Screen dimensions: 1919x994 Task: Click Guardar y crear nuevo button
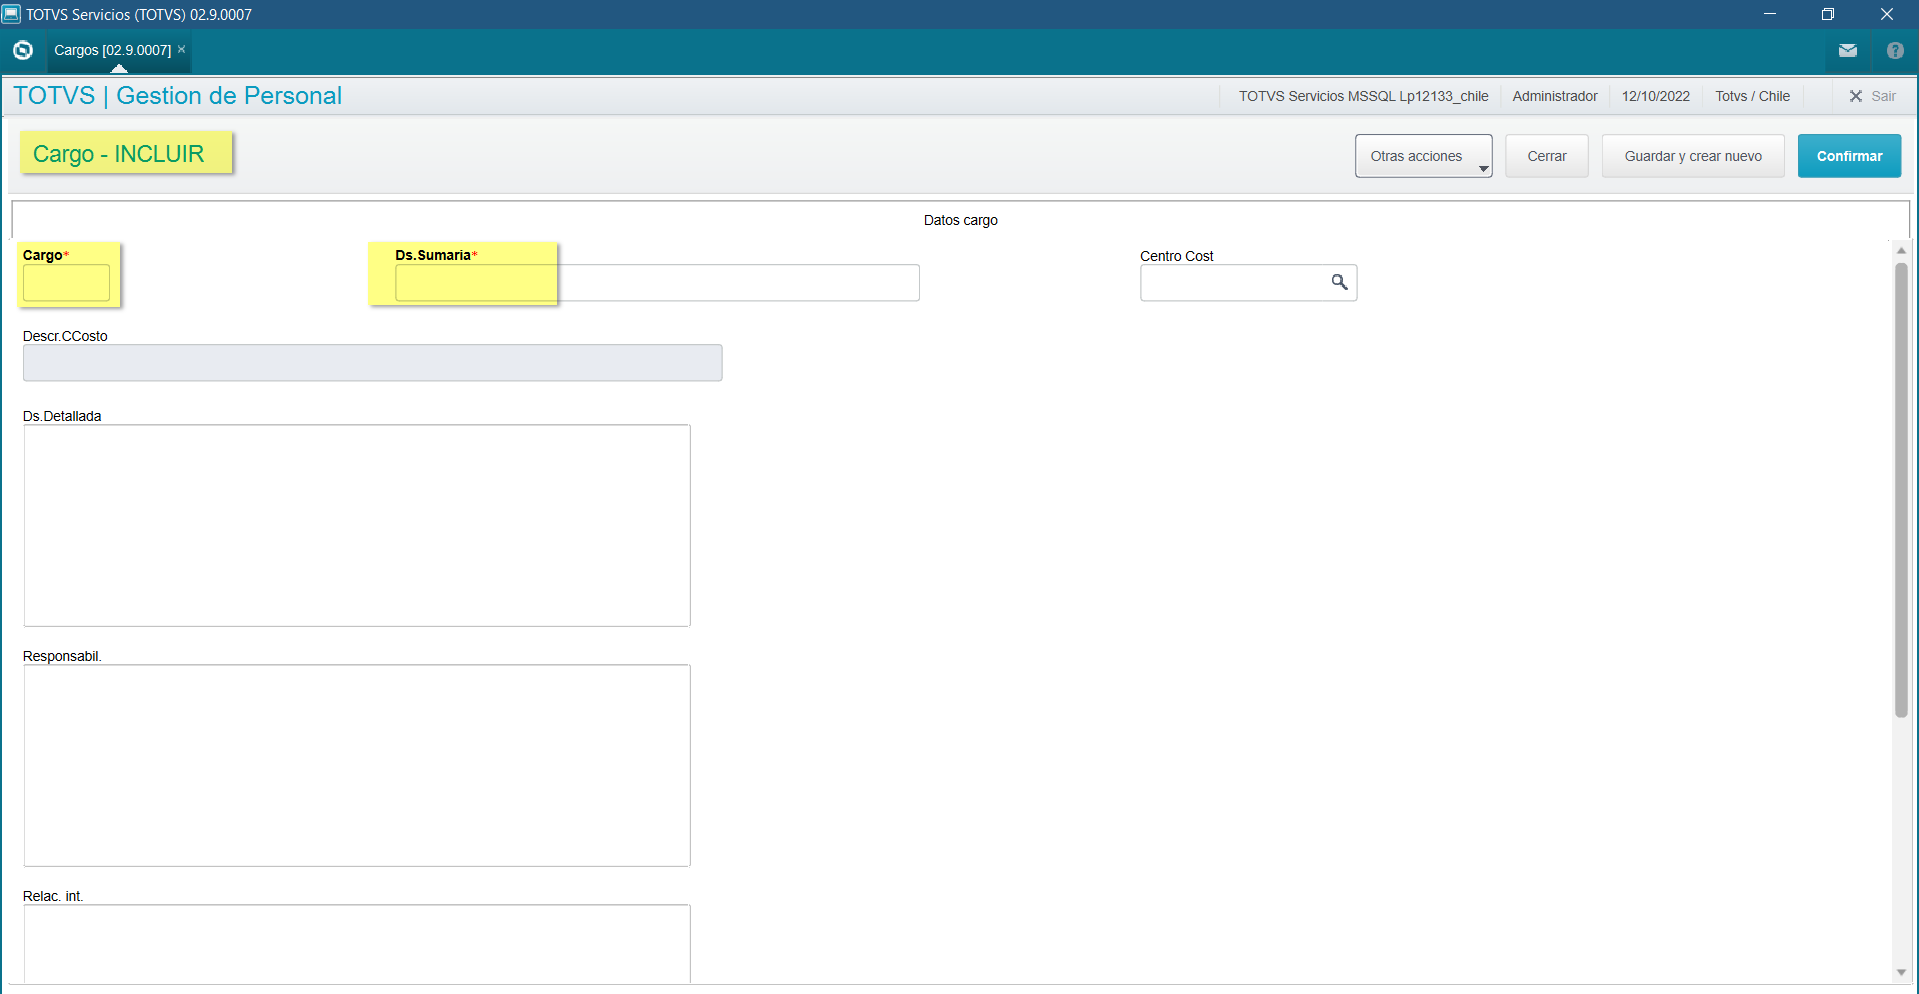click(x=1692, y=156)
